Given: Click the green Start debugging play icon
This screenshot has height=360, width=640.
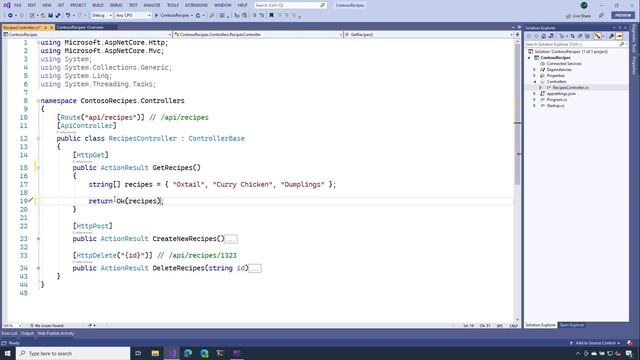Looking at the screenshot, I should point(156,16).
